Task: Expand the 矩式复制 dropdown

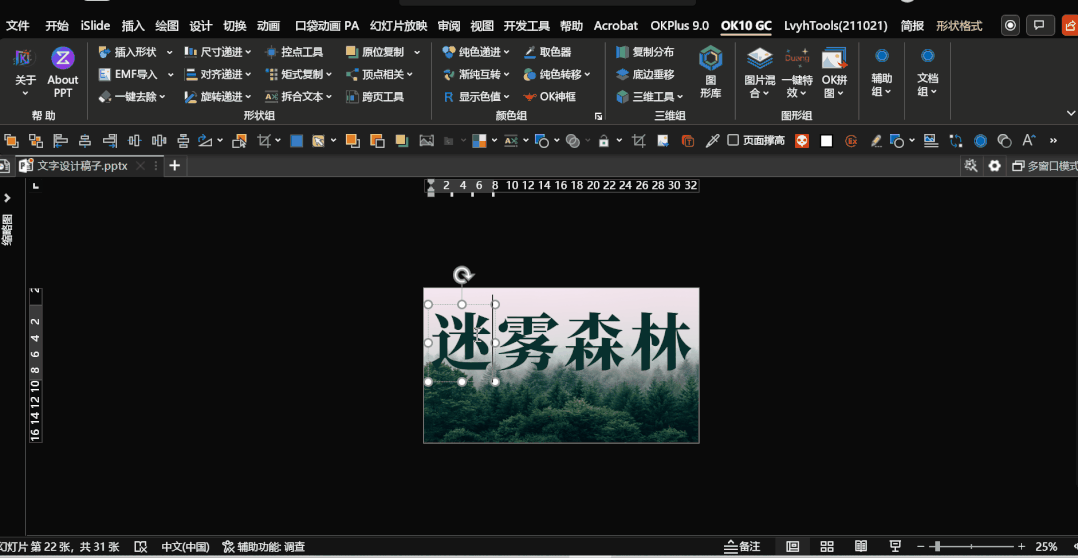Action: [x=329, y=74]
